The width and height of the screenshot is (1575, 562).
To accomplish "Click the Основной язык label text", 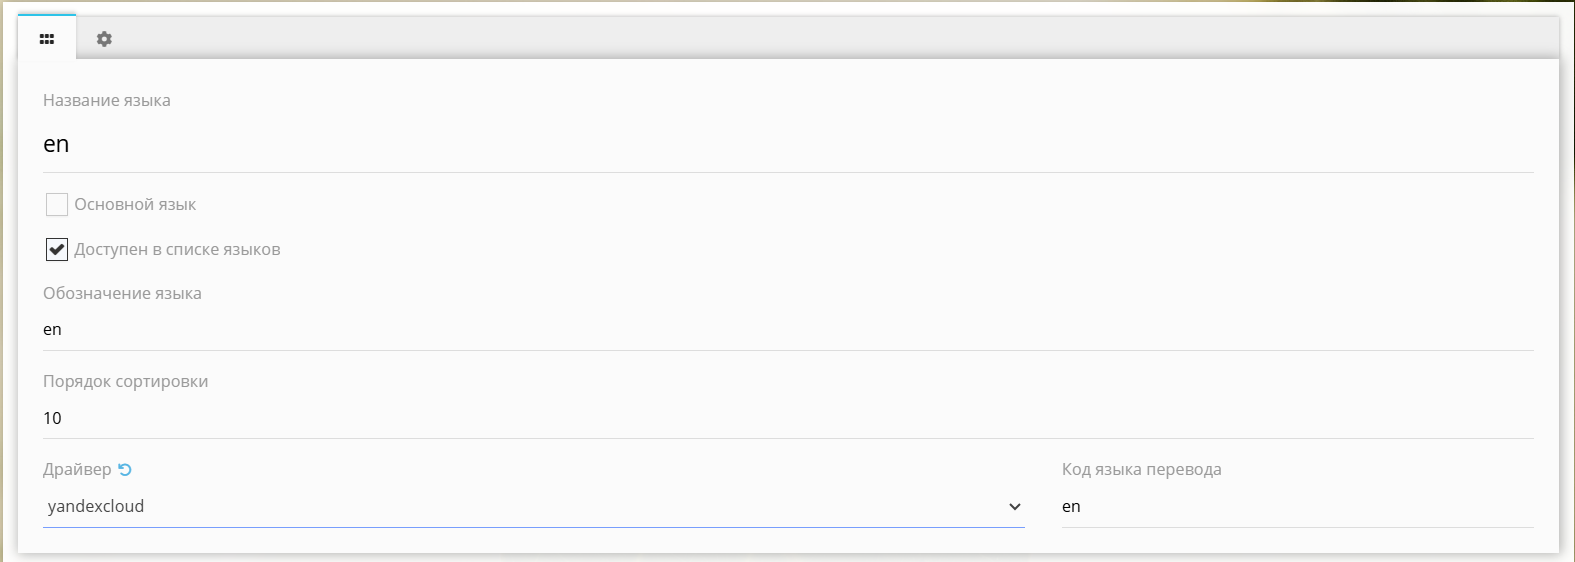I will pos(135,205).
